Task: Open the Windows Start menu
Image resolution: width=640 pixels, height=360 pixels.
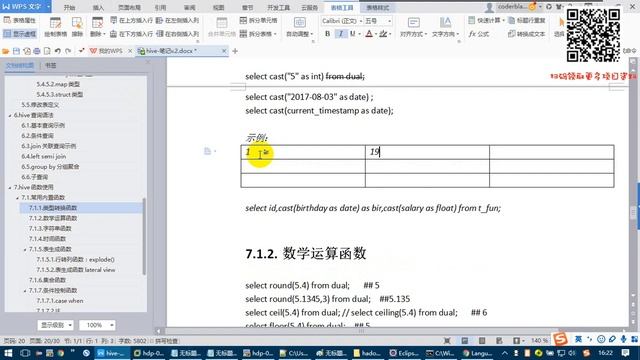Action: tap(8, 353)
